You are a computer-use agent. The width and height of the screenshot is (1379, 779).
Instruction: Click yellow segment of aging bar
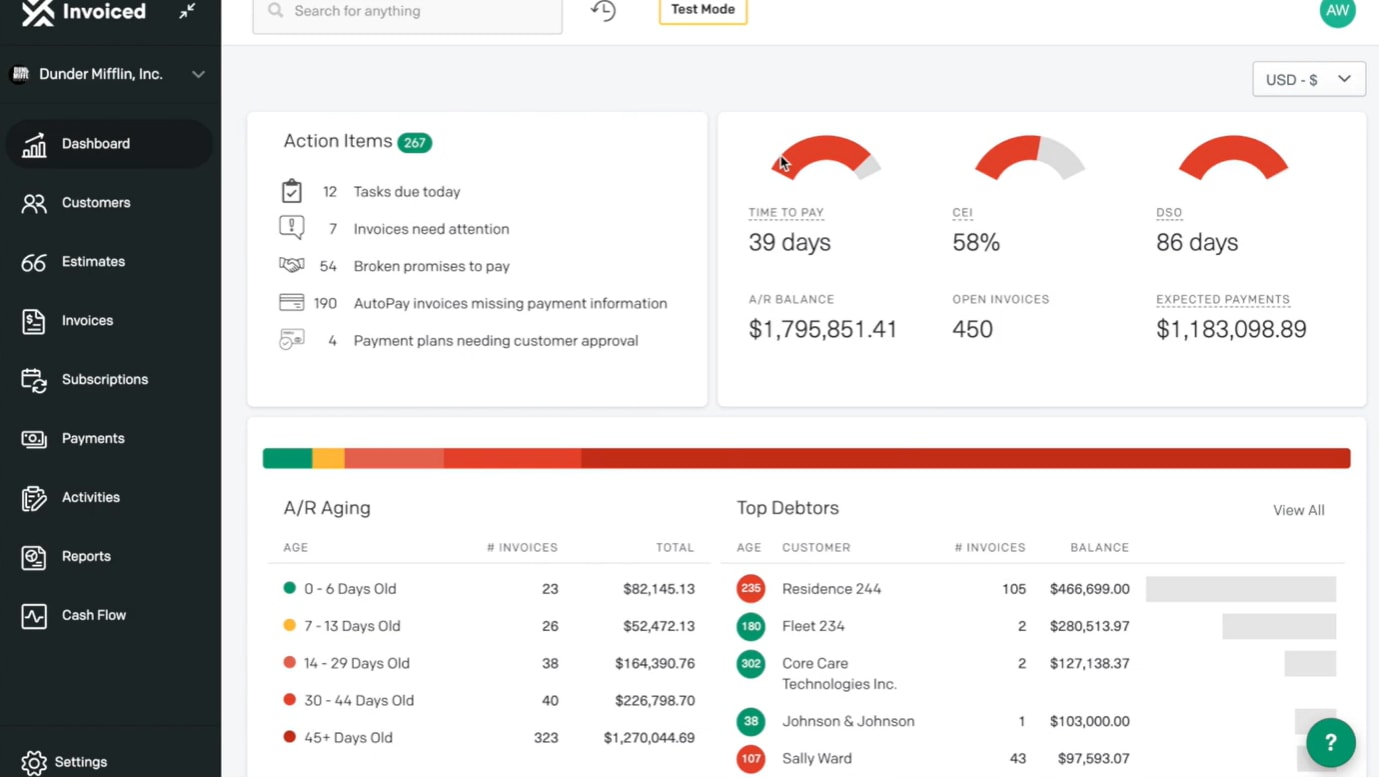click(329, 458)
